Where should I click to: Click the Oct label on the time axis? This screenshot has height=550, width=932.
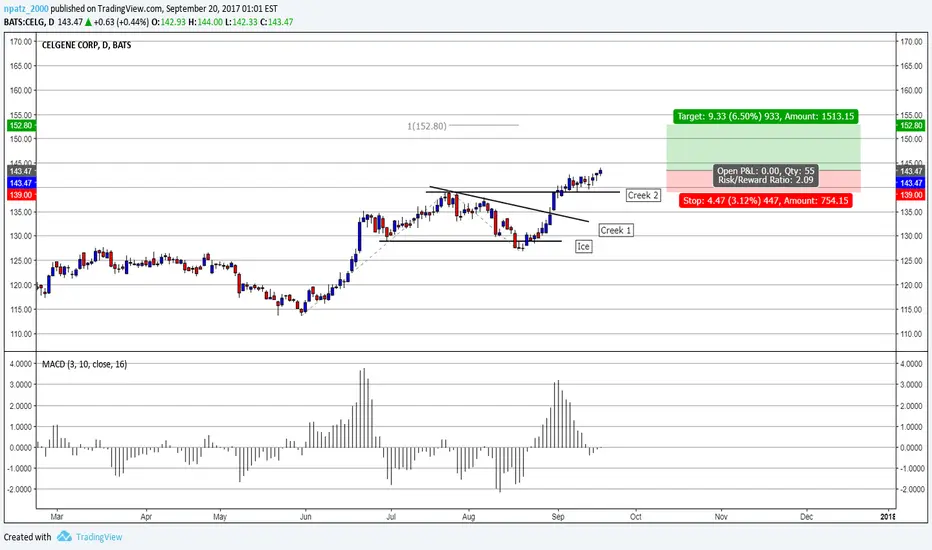635,517
